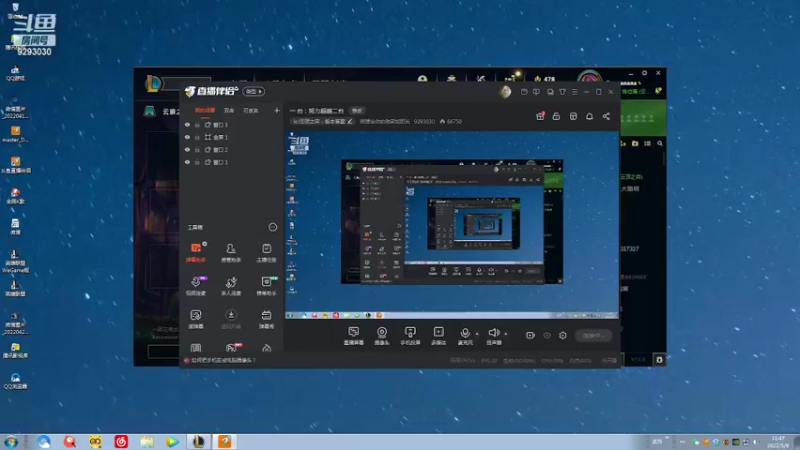Click the stream preview canvas
This screenshot has height=450, width=800.
pyautogui.click(x=452, y=225)
